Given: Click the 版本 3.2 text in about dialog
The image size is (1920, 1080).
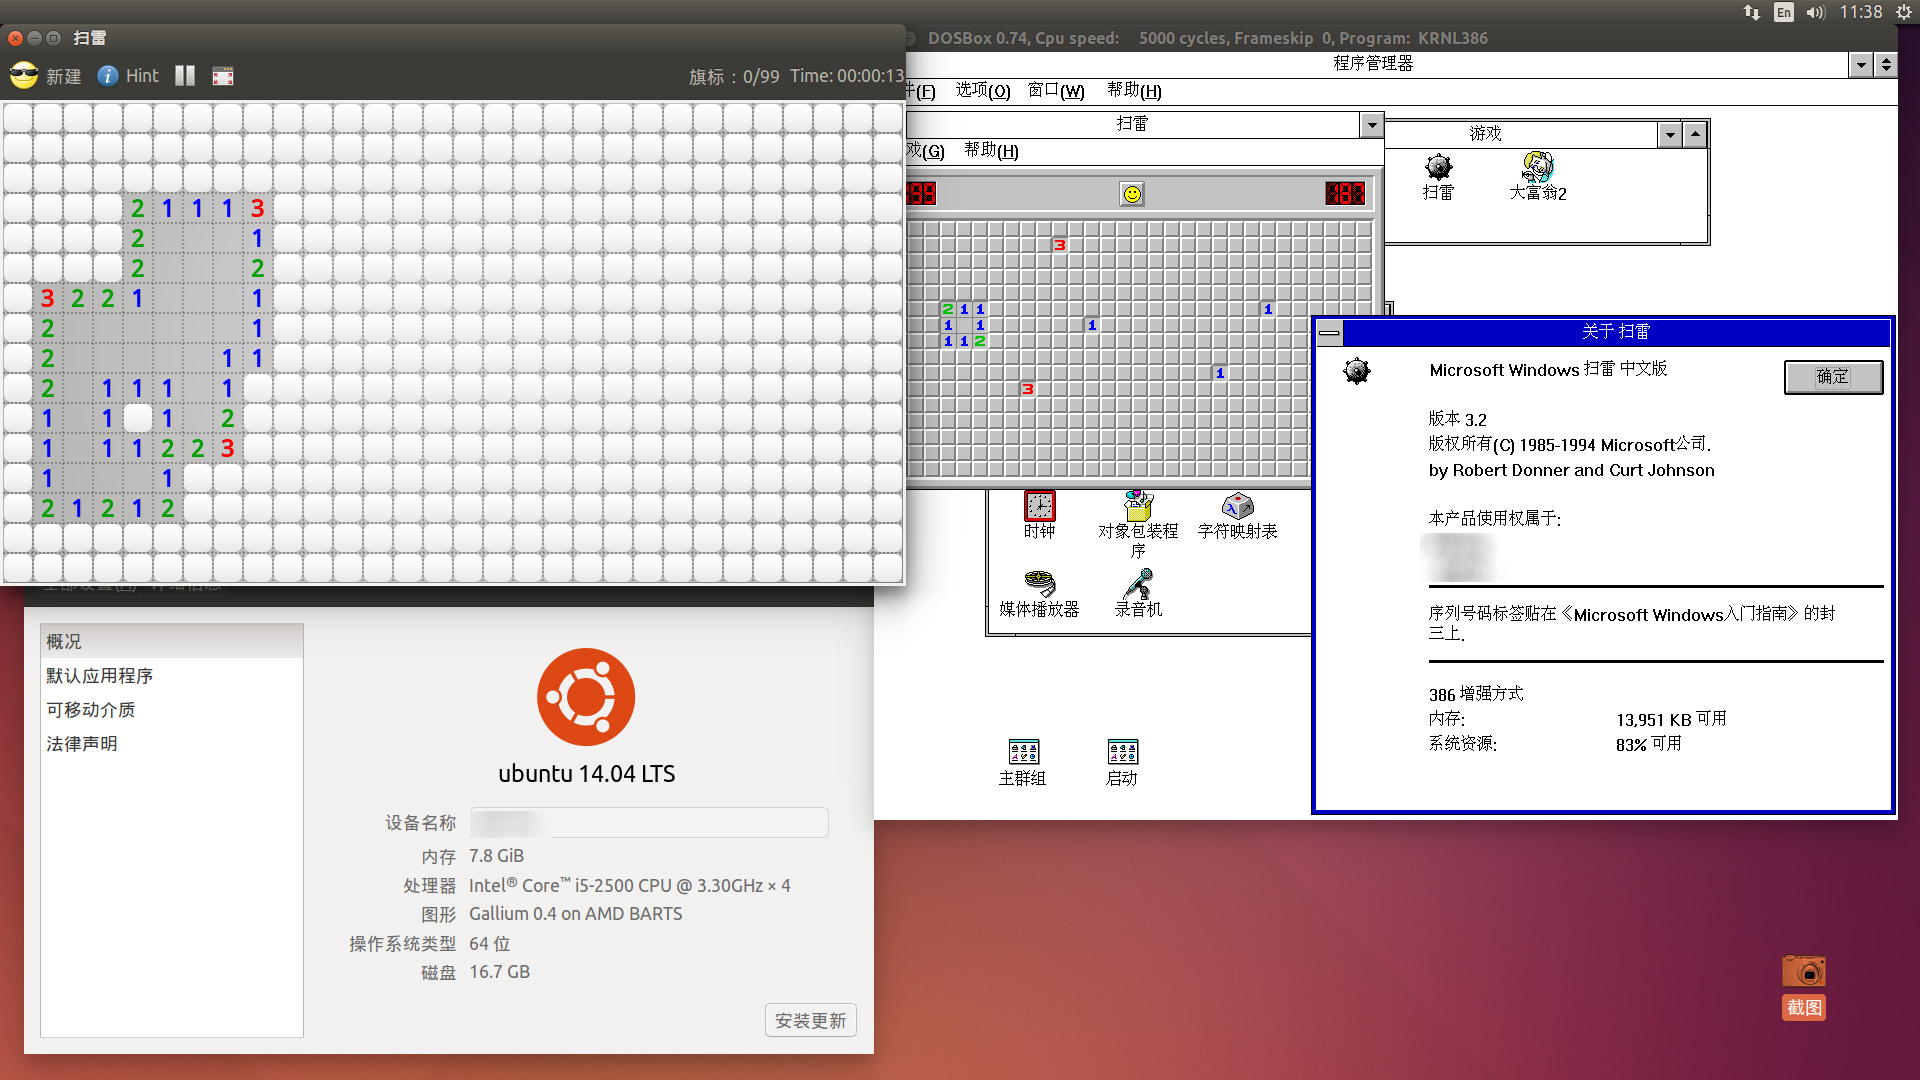Looking at the screenshot, I should [1457, 419].
